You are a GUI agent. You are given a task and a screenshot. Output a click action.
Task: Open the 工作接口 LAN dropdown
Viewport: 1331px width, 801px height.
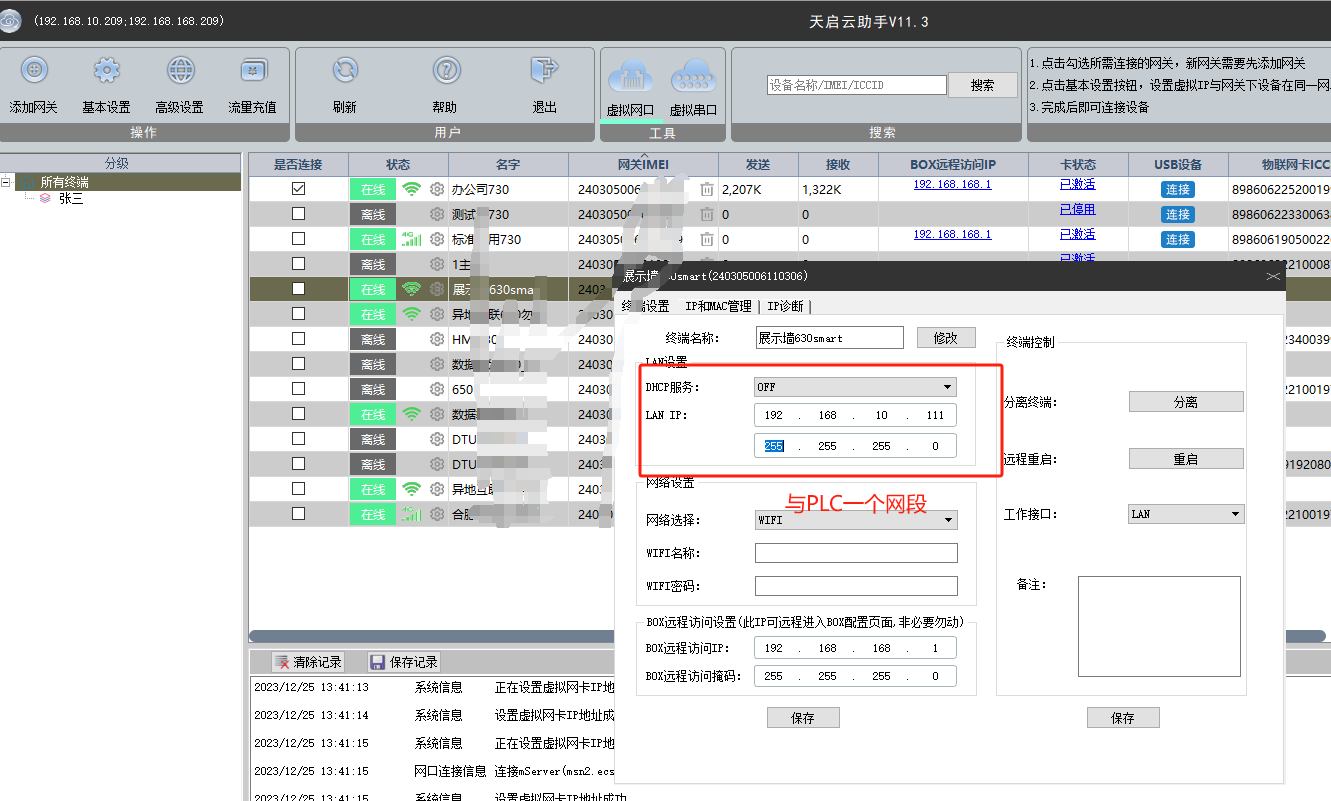coord(1186,514)
